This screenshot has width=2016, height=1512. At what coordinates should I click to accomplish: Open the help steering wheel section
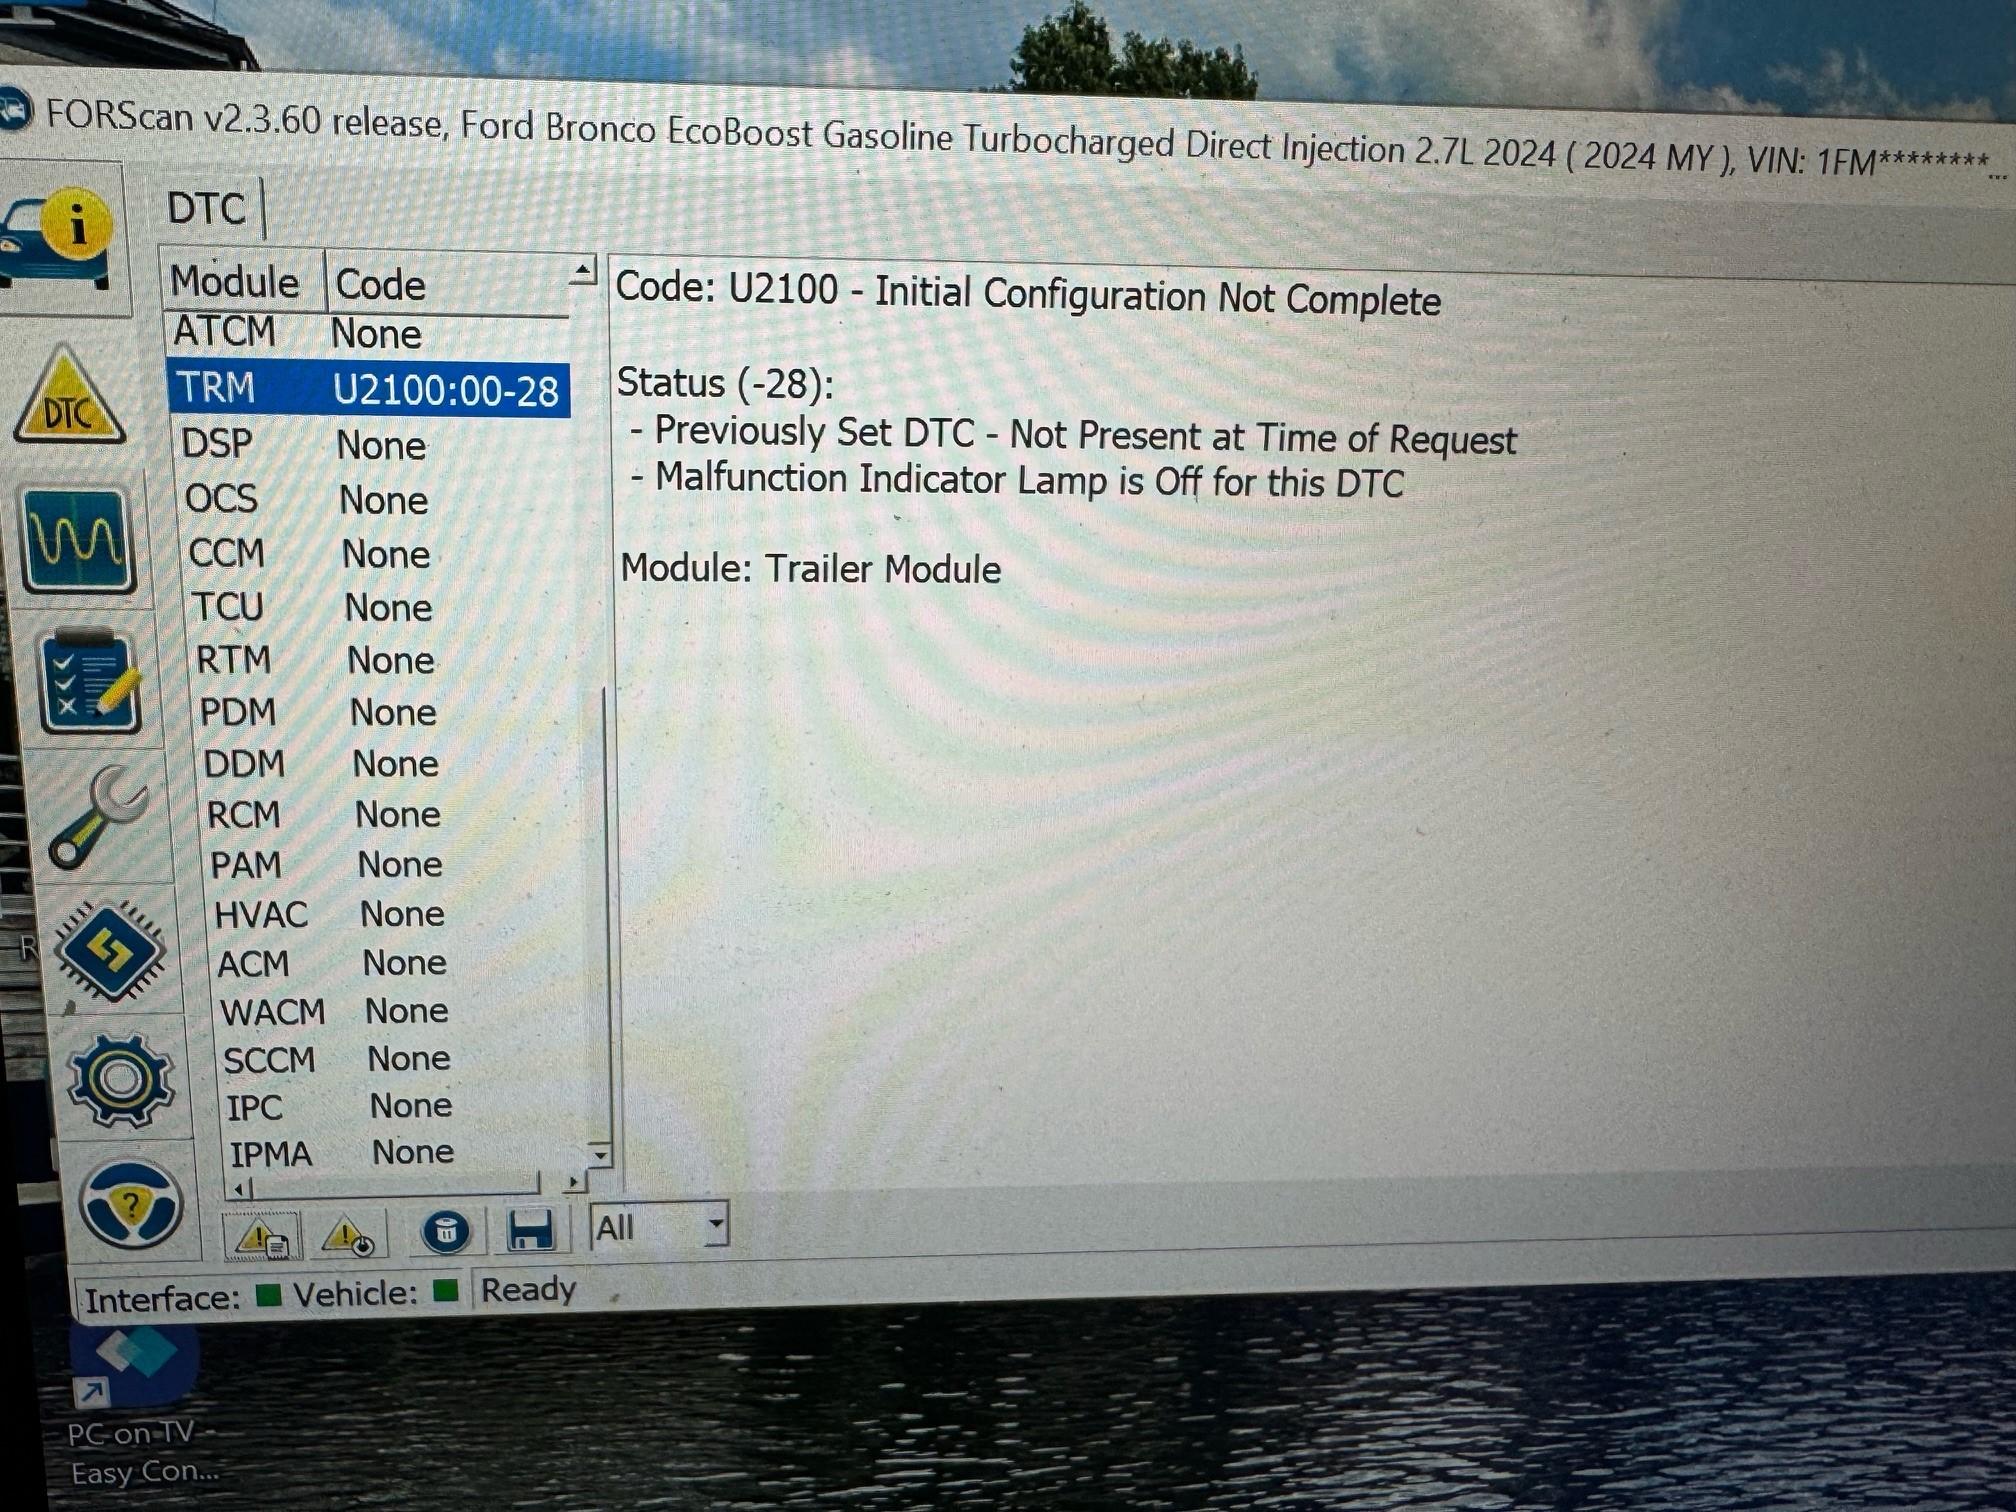click(x=131, y=1205)
